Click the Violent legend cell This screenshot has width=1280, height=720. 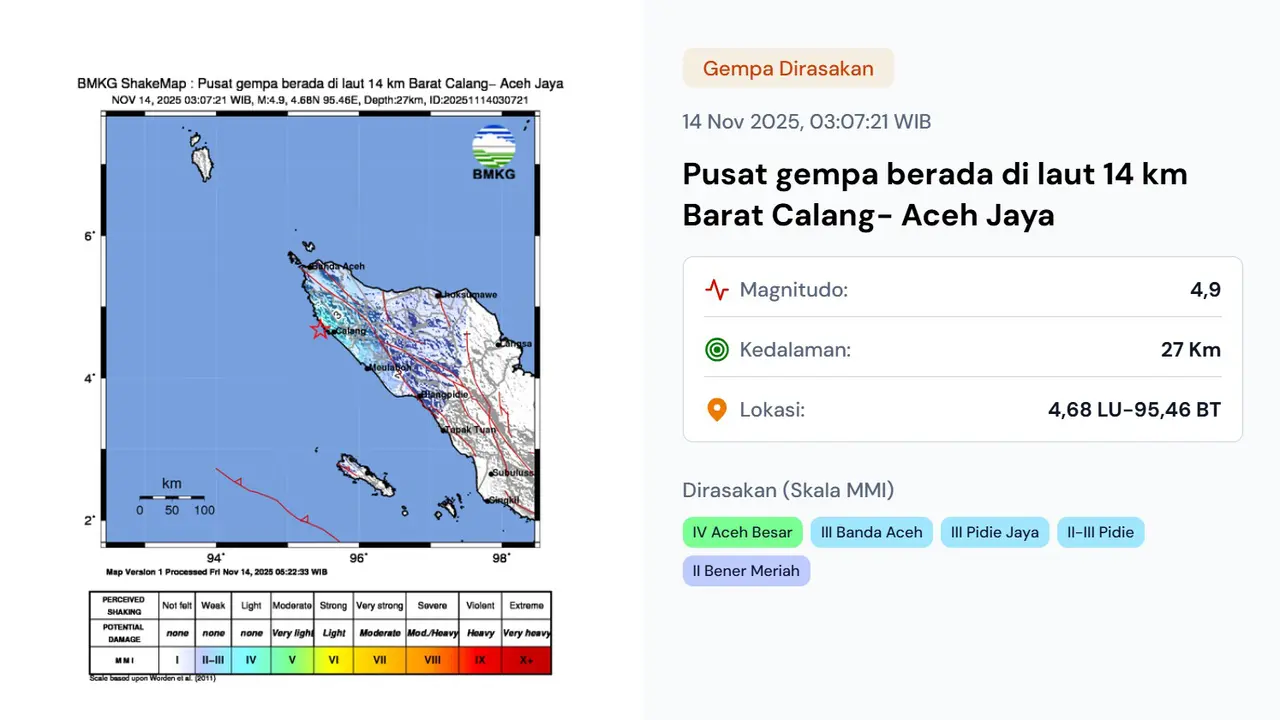point(480,605)
